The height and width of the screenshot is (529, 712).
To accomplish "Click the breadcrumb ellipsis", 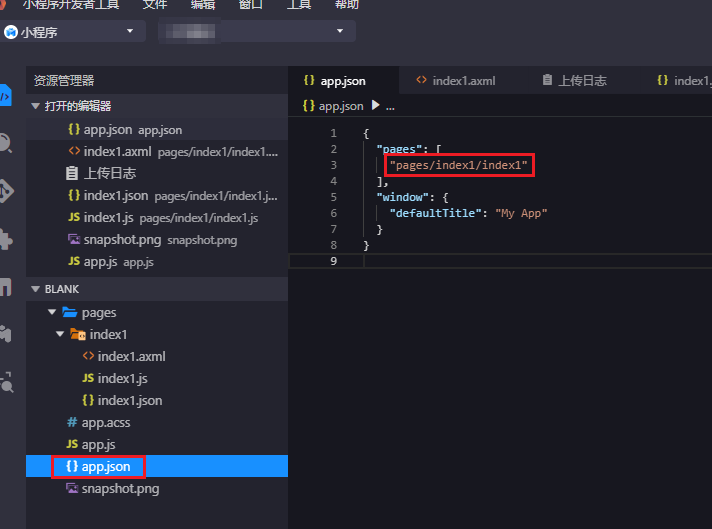I will pos(390,107).
